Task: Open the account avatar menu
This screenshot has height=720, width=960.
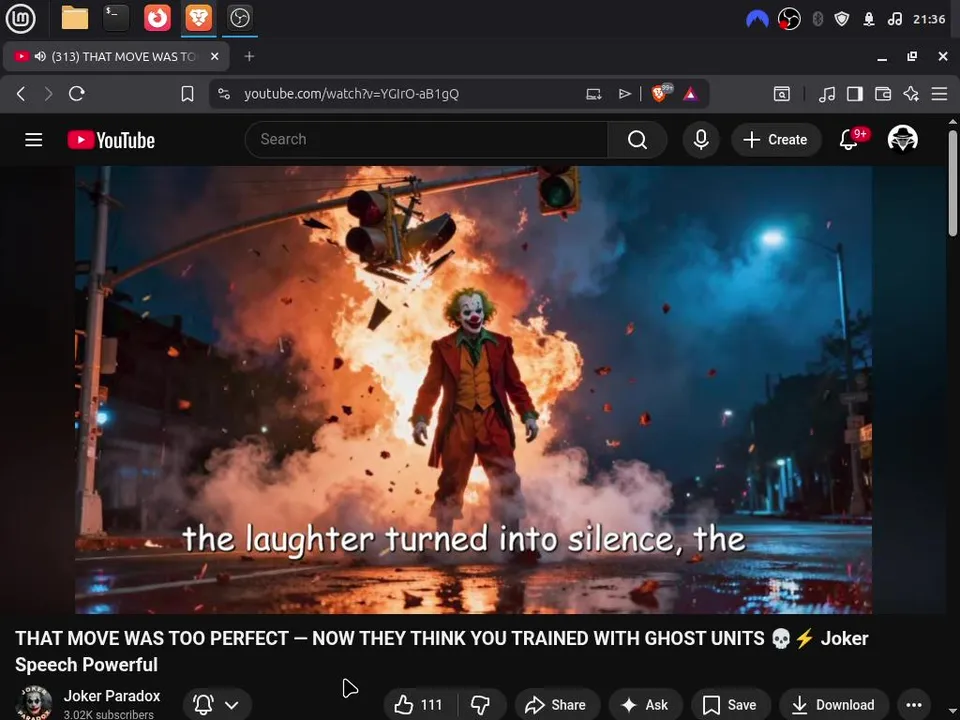Action: pyautogui.click(x=902, y=140)
